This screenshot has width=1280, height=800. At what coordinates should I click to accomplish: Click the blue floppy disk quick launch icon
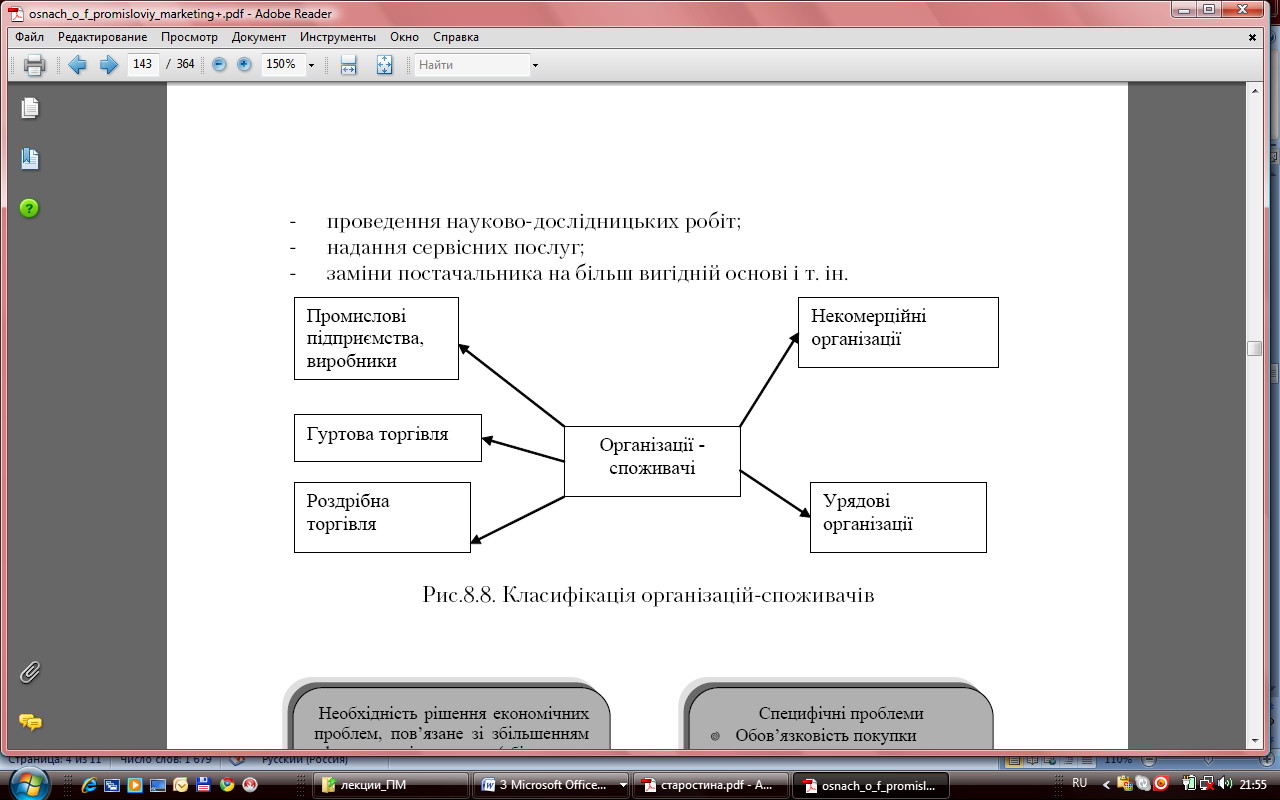pos(204,784)
